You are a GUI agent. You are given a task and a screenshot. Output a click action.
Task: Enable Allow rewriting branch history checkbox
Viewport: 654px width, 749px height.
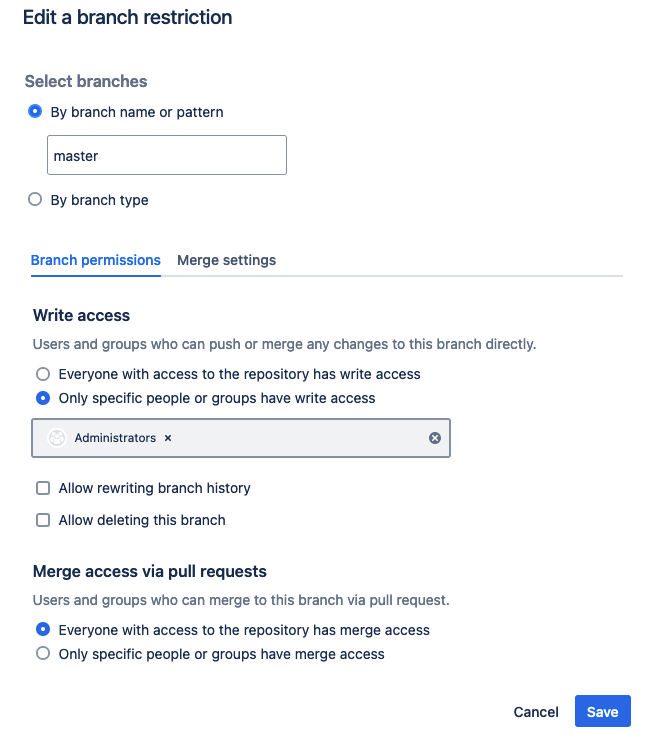click(43, 488)
